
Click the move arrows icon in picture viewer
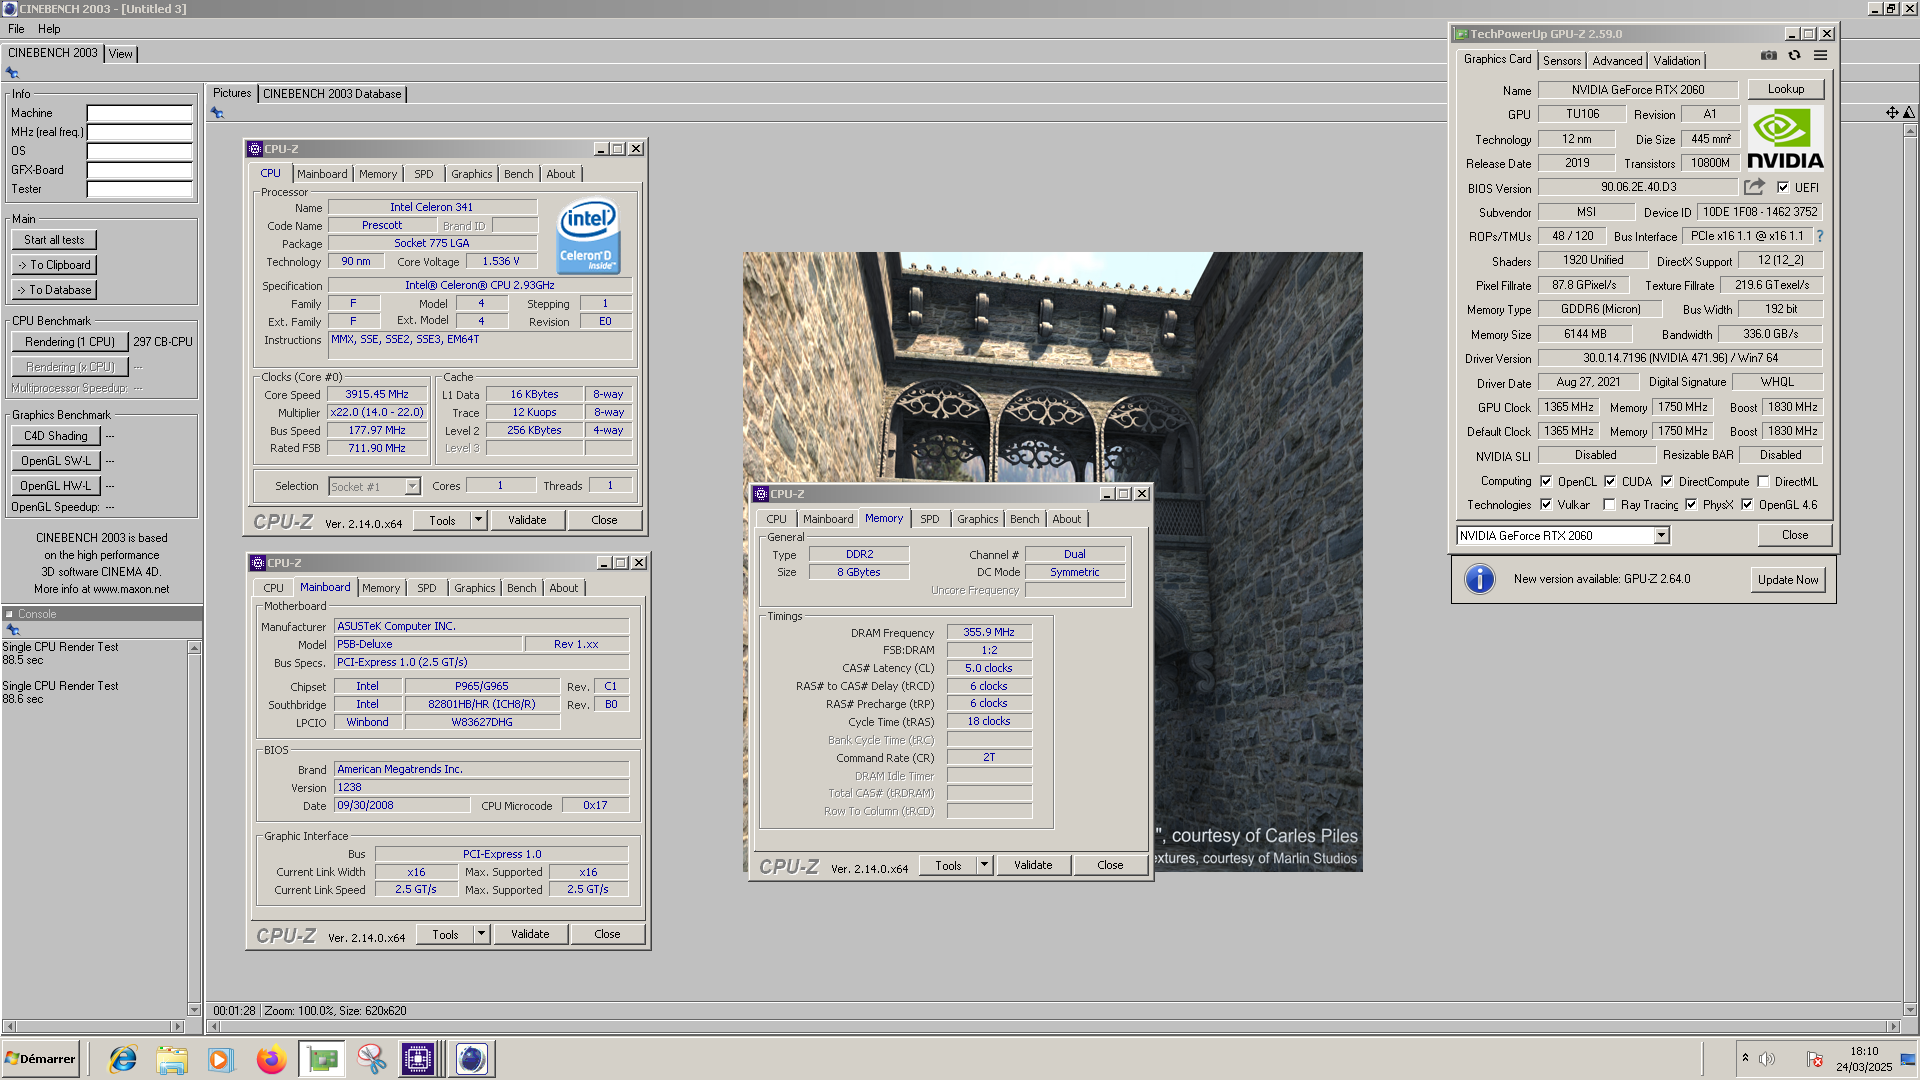tap(1892, 113)
